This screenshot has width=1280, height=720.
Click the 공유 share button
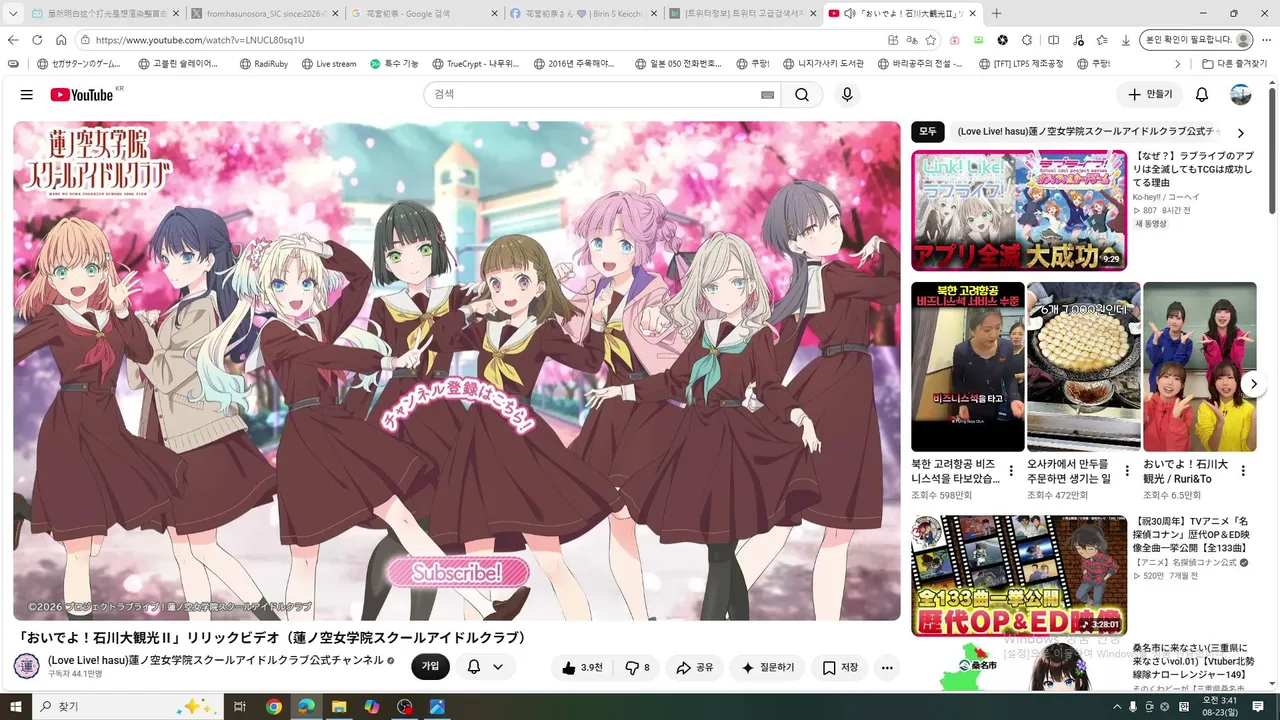695,667
